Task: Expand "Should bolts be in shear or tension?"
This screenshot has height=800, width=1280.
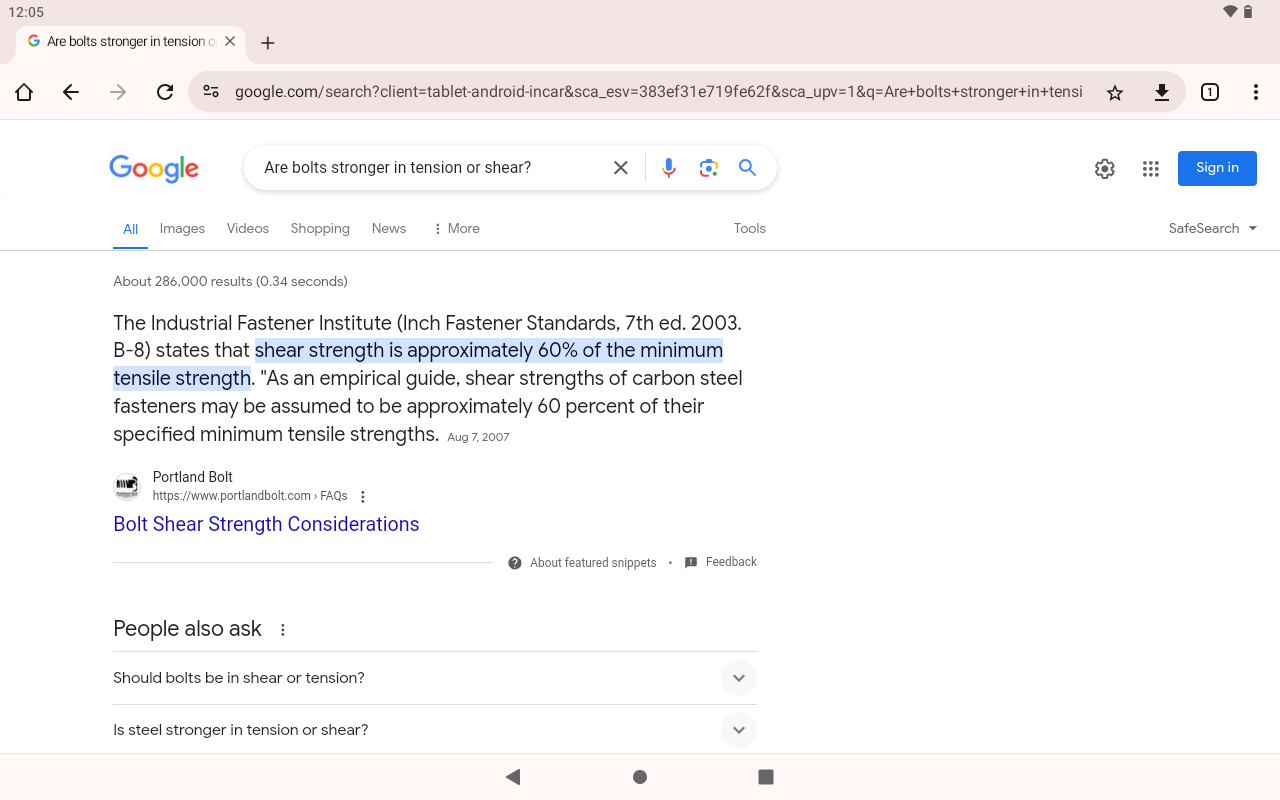Action: [435, 678]
